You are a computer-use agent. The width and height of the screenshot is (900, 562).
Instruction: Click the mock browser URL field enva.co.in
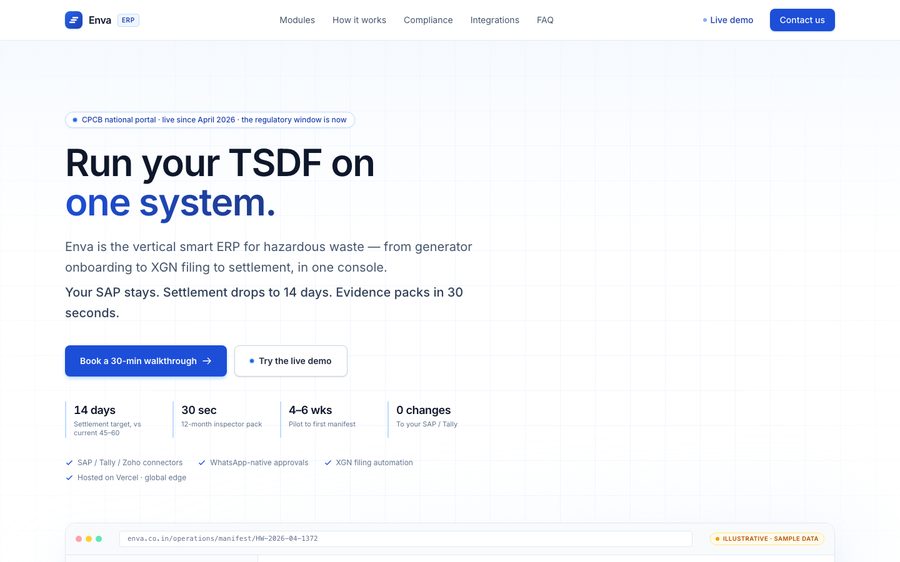point(405,538)
